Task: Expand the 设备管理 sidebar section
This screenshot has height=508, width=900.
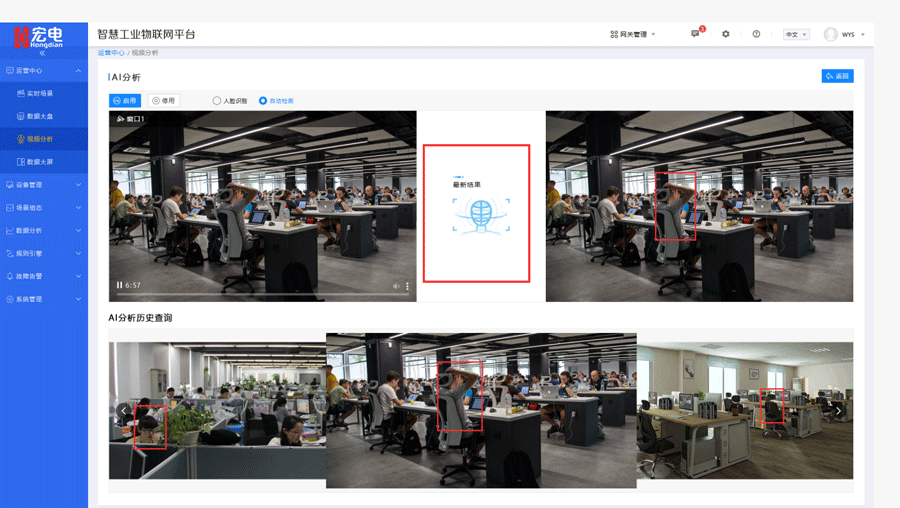Action: click(43, 185)
